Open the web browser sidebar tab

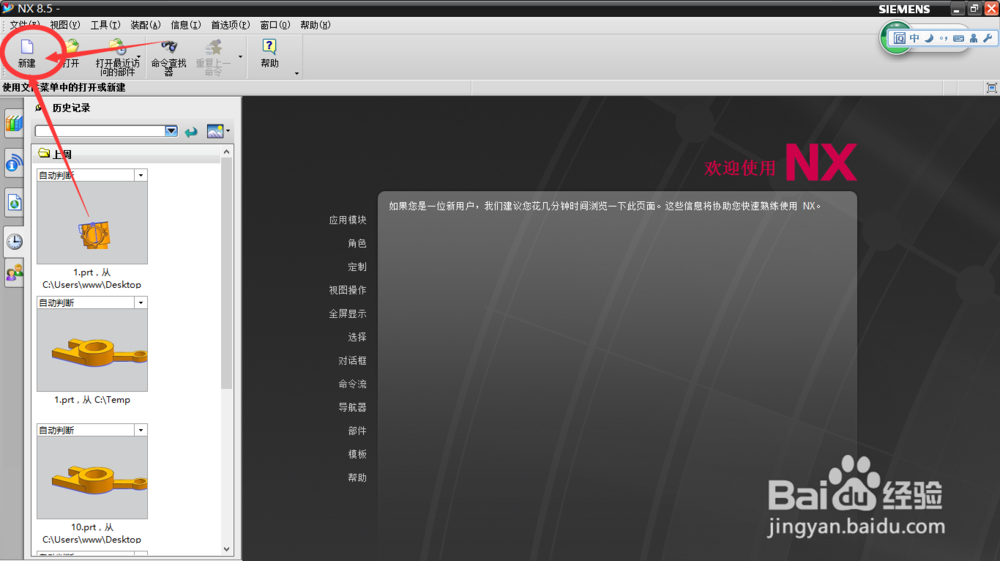click(14, 203)
